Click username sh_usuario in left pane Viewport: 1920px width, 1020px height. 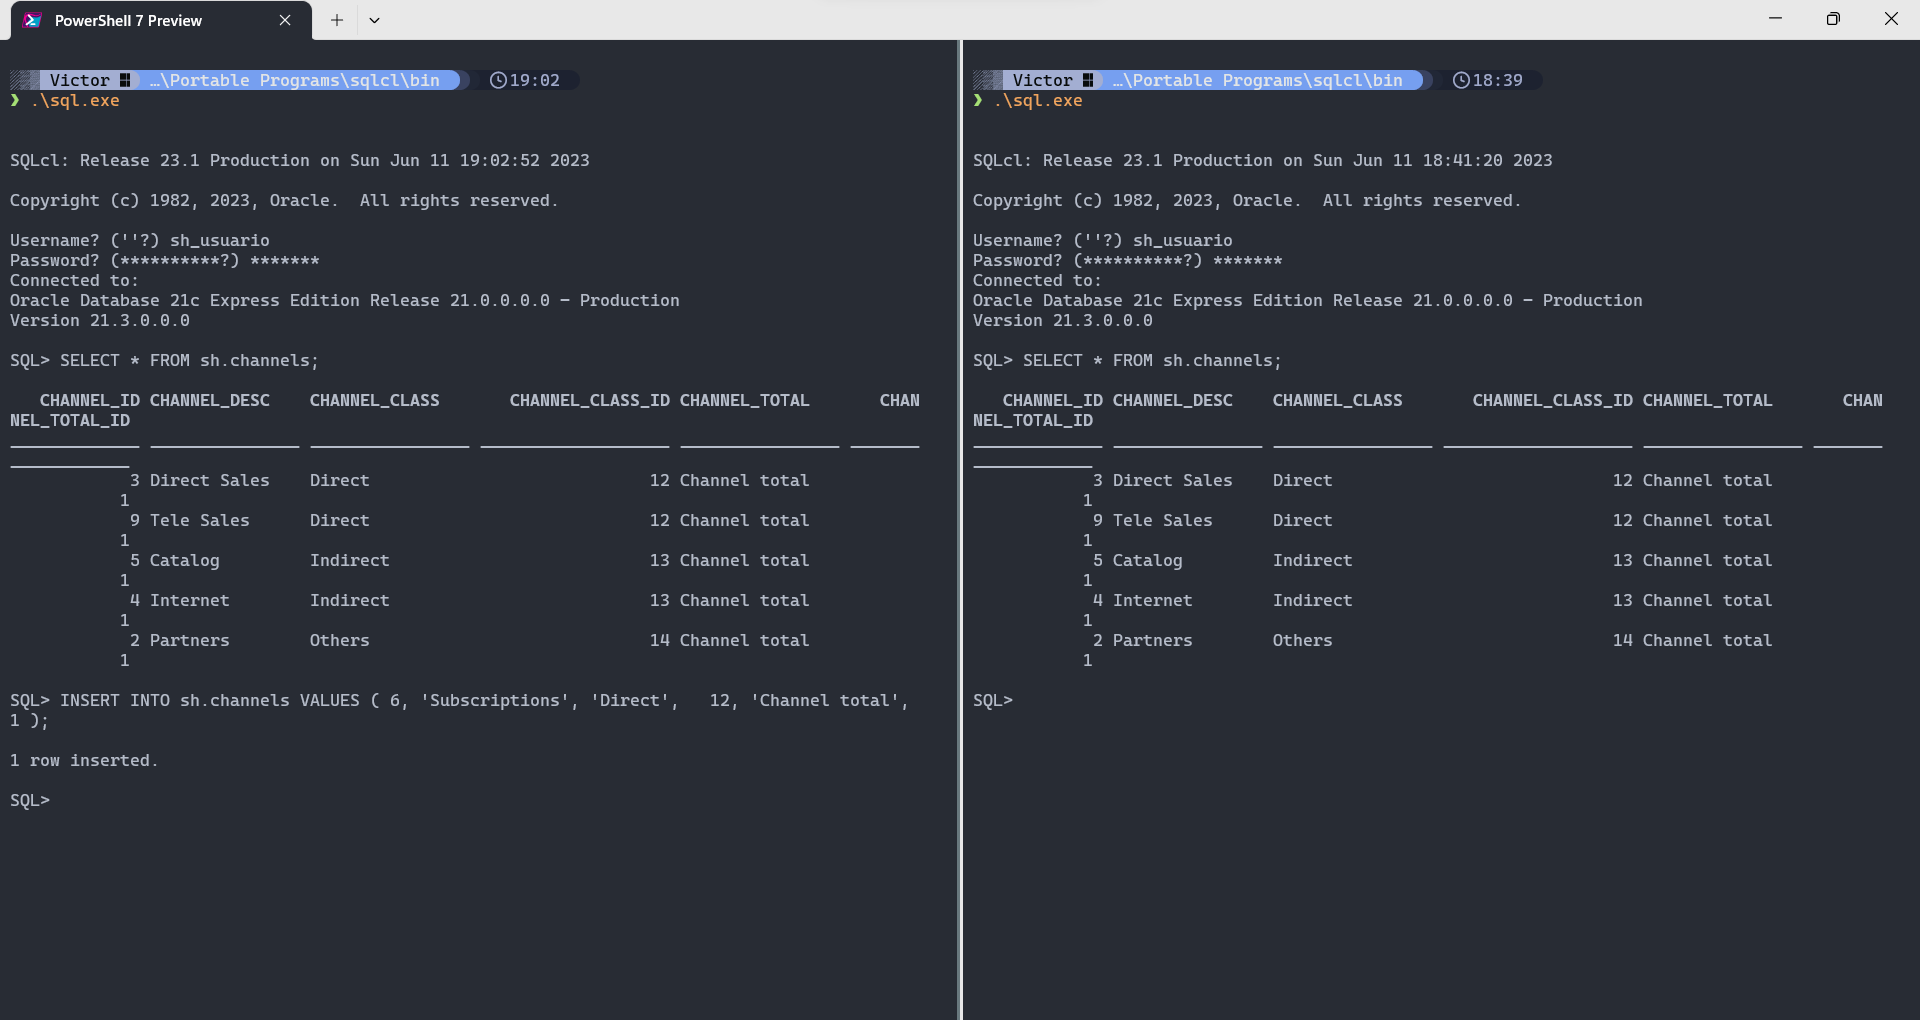click(x=220, y=240)
